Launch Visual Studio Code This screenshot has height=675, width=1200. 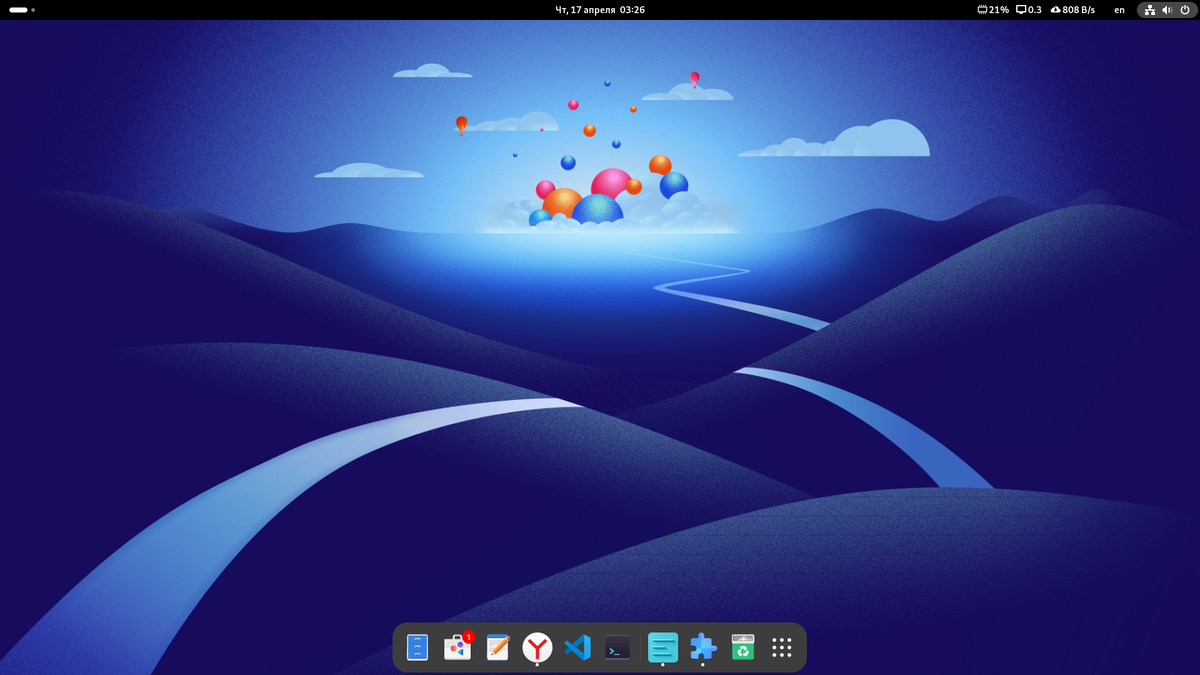tap(577, 647)
